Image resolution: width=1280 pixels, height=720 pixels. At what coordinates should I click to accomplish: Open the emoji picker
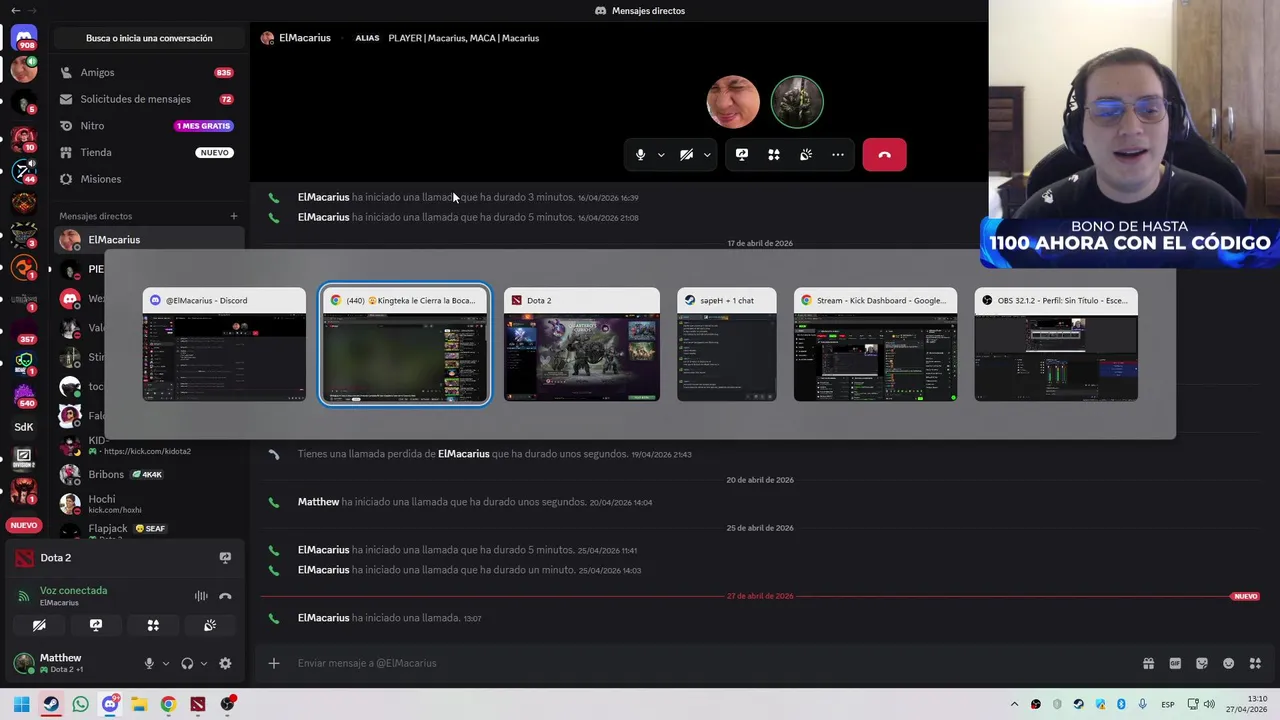pyautogui.click(x=1229, y=663)
